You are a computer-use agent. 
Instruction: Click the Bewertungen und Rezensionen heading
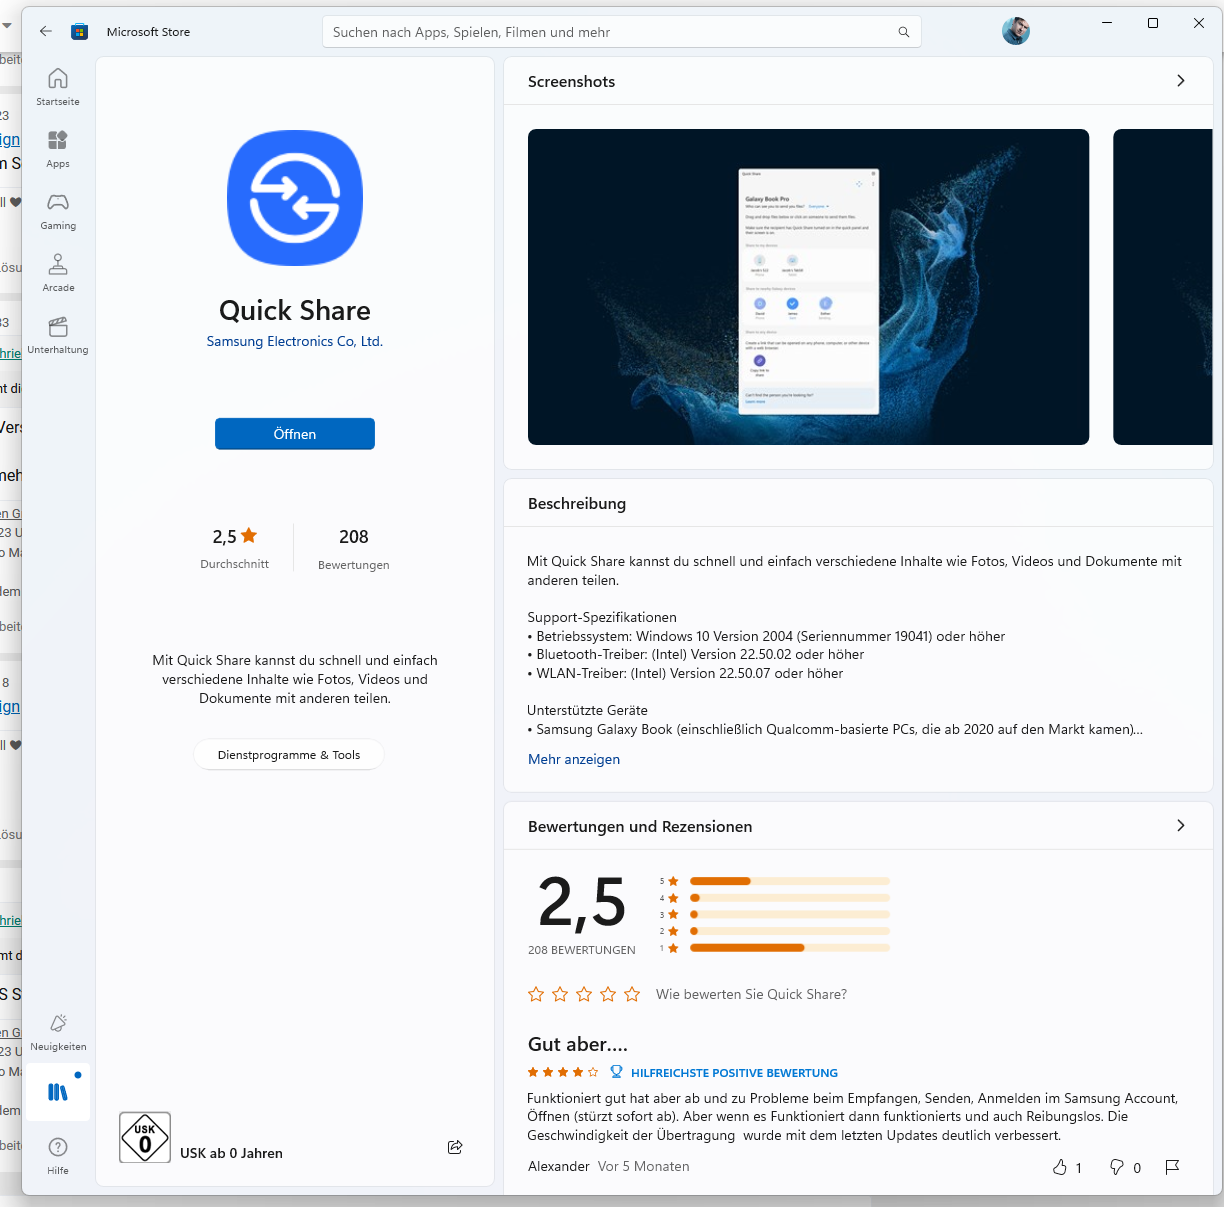[640, 827]
